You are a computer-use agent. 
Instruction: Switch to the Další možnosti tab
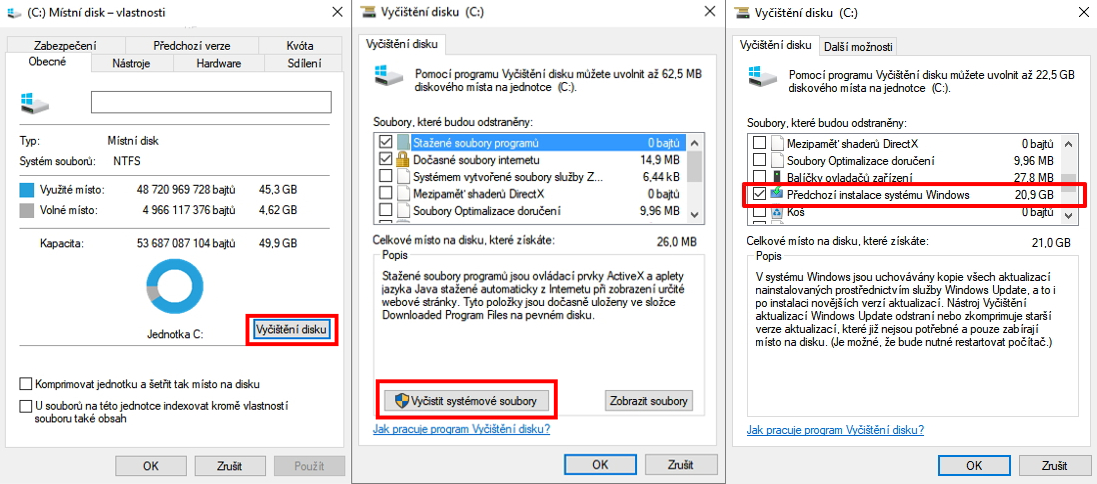(x=858, y=46)
